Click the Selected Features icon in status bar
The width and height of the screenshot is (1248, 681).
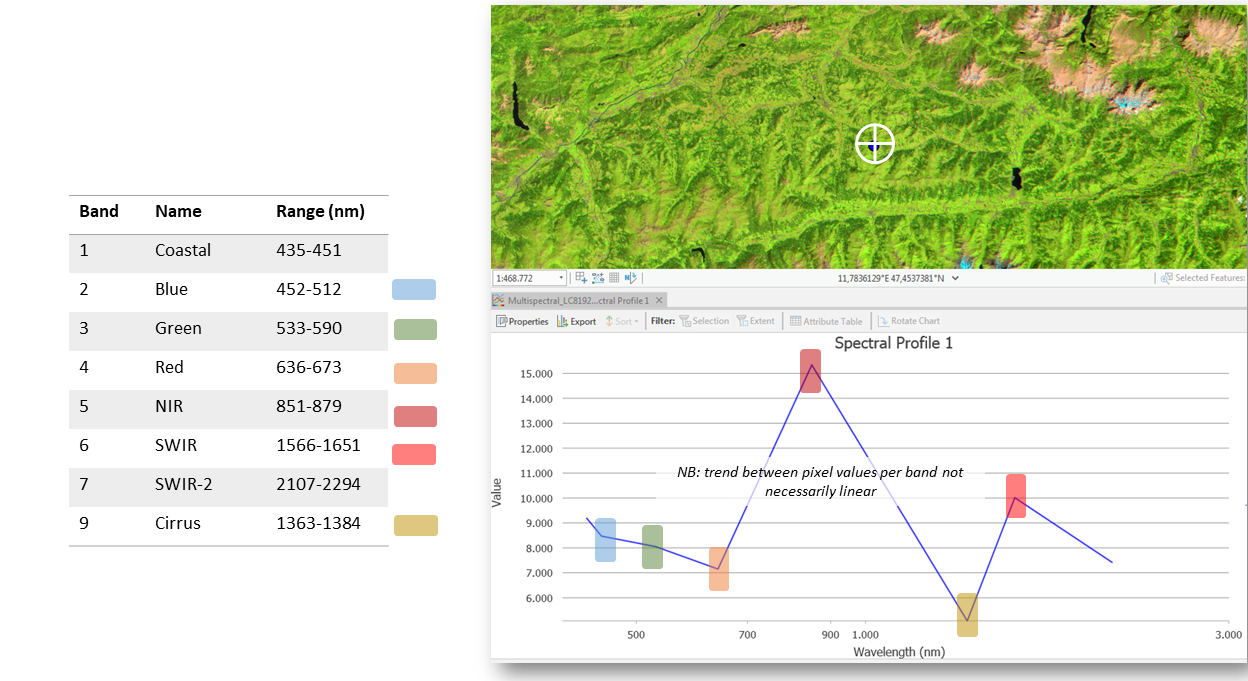coord(1166,278)
